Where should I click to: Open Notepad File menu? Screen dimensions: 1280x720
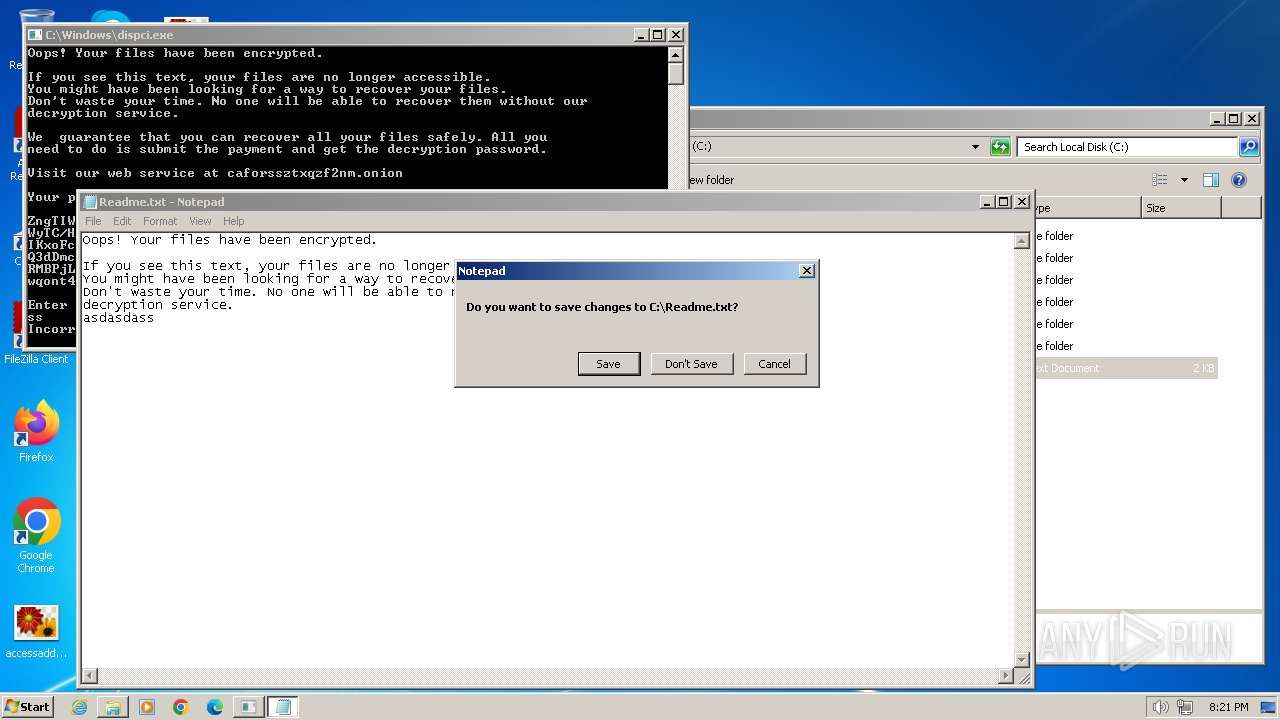click(x=93, y=221)
